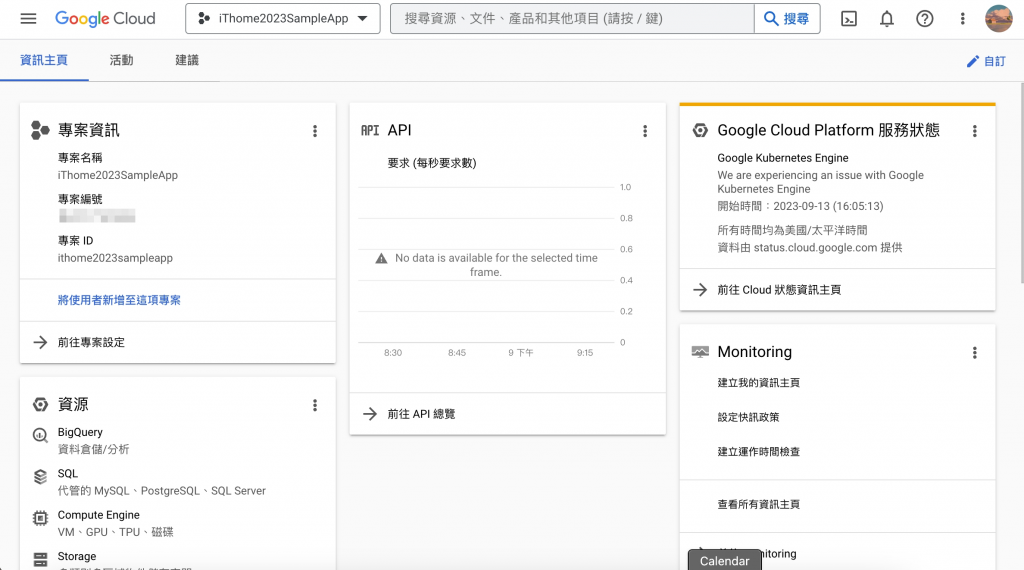Open the user account avatar

pos(998,18)
